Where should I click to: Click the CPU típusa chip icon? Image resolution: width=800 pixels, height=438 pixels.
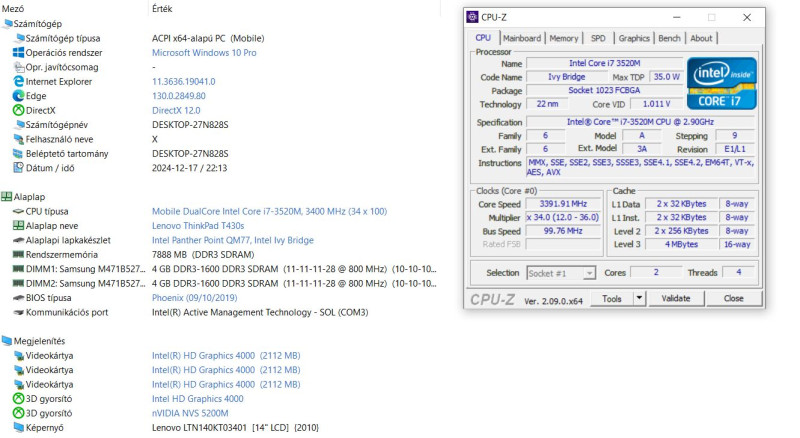point(18,211)
